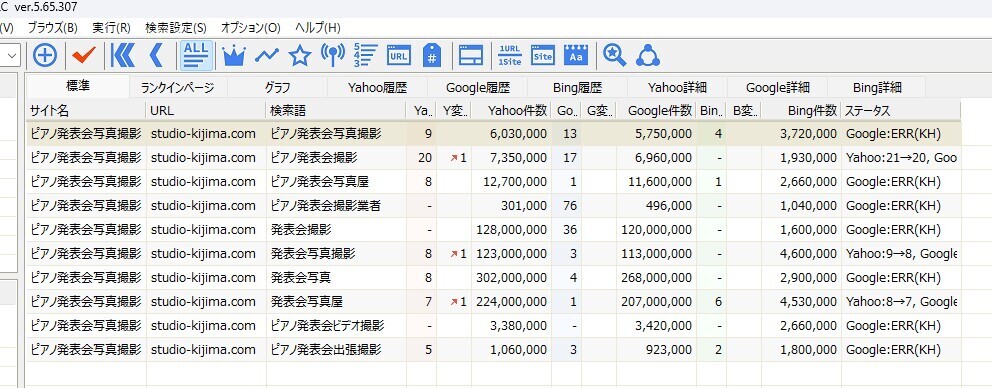992x388 pixels.
Task: Click the Google count 923,000 cell
Action: click(x=656, y=349)
